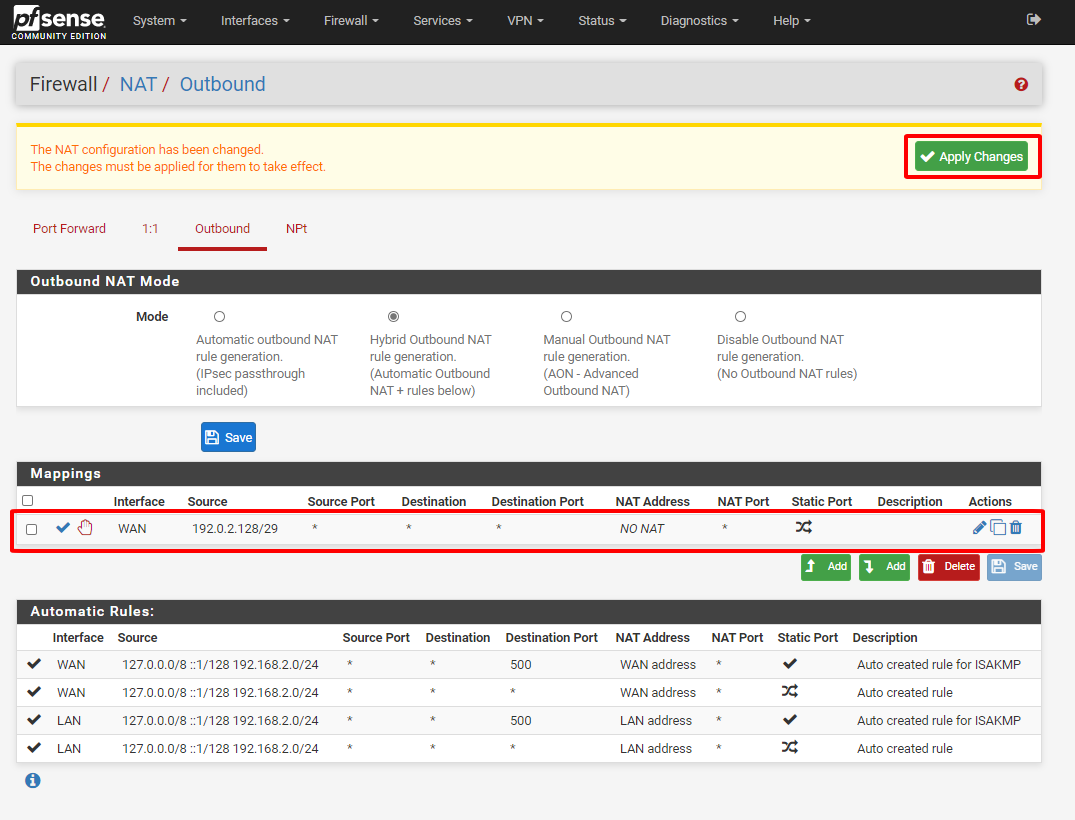Add a mapping to the end of the list
This screenshot has width=1075, height=820.
click(884, 566)
